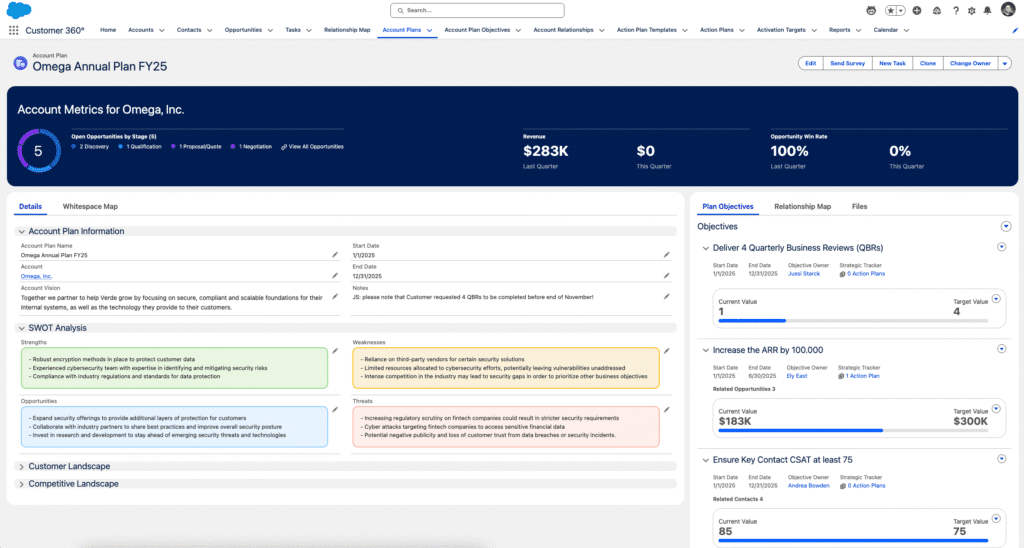This screenshot has width=1024, height=548.
Task: Open the Setup gear icon
Action: tap(972, 10)
